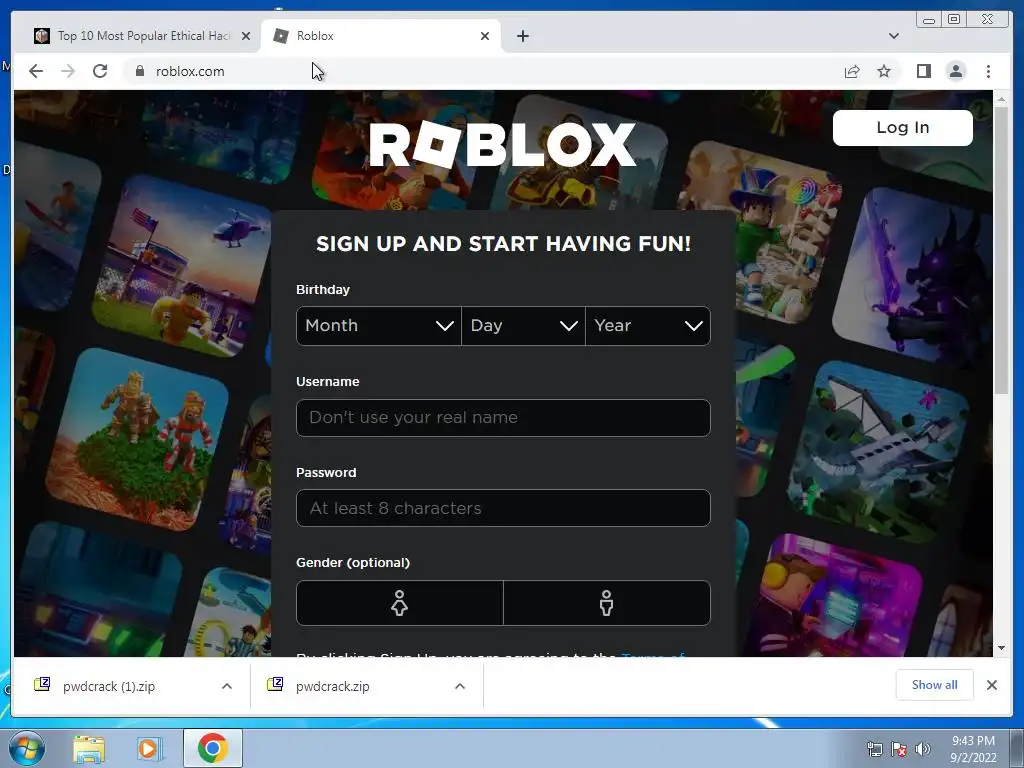Close the Ethical Hacking tab
The image size is (1024, 768).
(246, 36)
